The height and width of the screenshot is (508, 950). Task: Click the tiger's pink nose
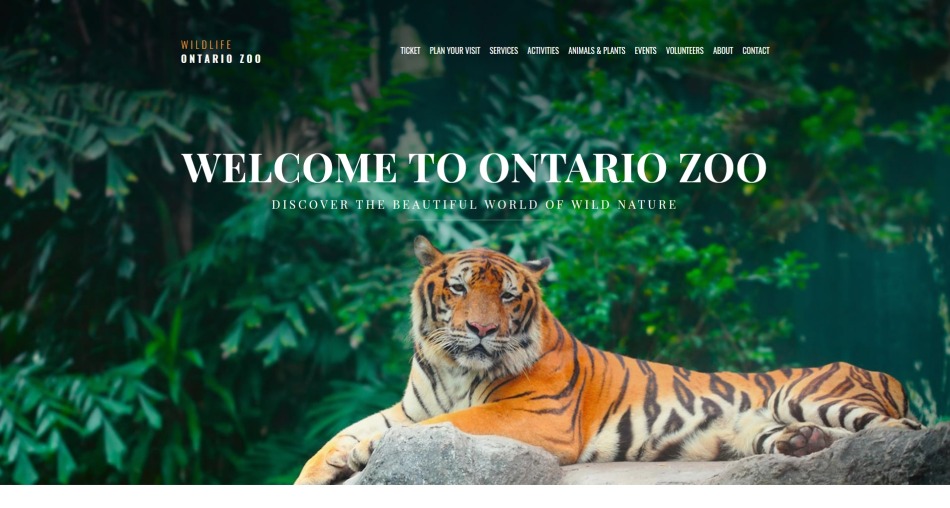pos(482,329)
